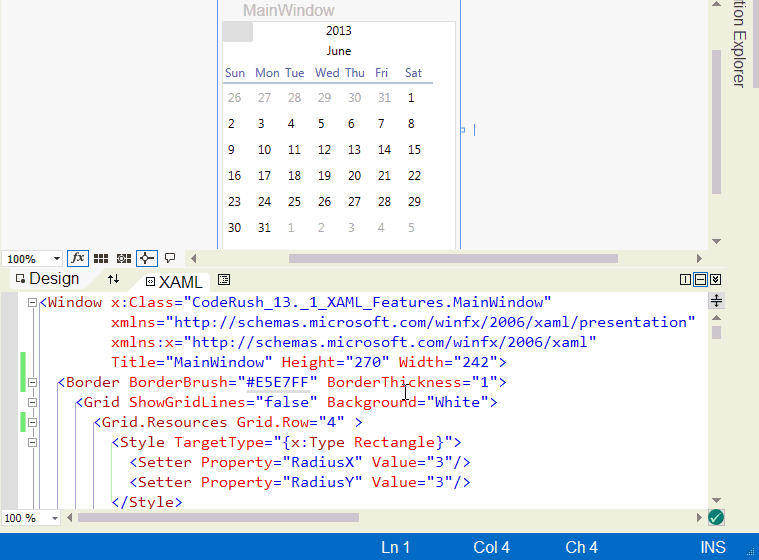Toggle snap to gridlines icon
The height and width of the screenshot is (560, 759).
[x=124, y=258]
